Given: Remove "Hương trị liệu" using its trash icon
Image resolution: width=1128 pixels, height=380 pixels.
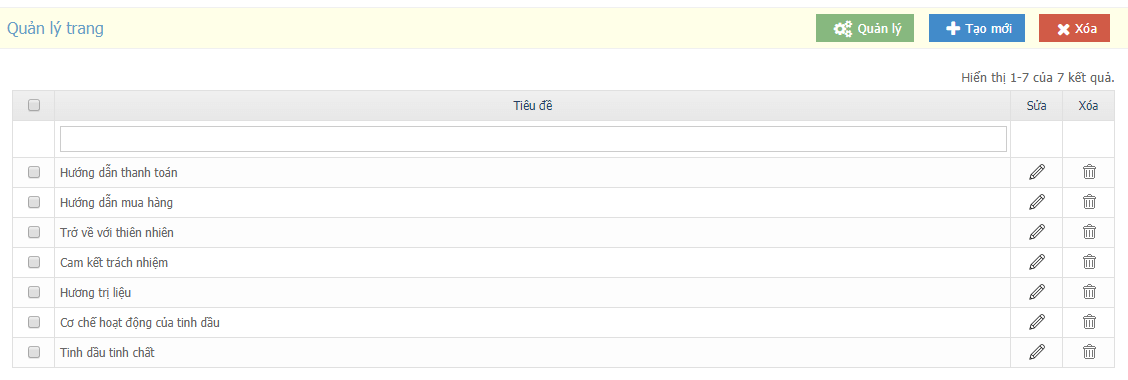Looking at the screenshot, I should pyautogui.click(x=1089, y=292).
